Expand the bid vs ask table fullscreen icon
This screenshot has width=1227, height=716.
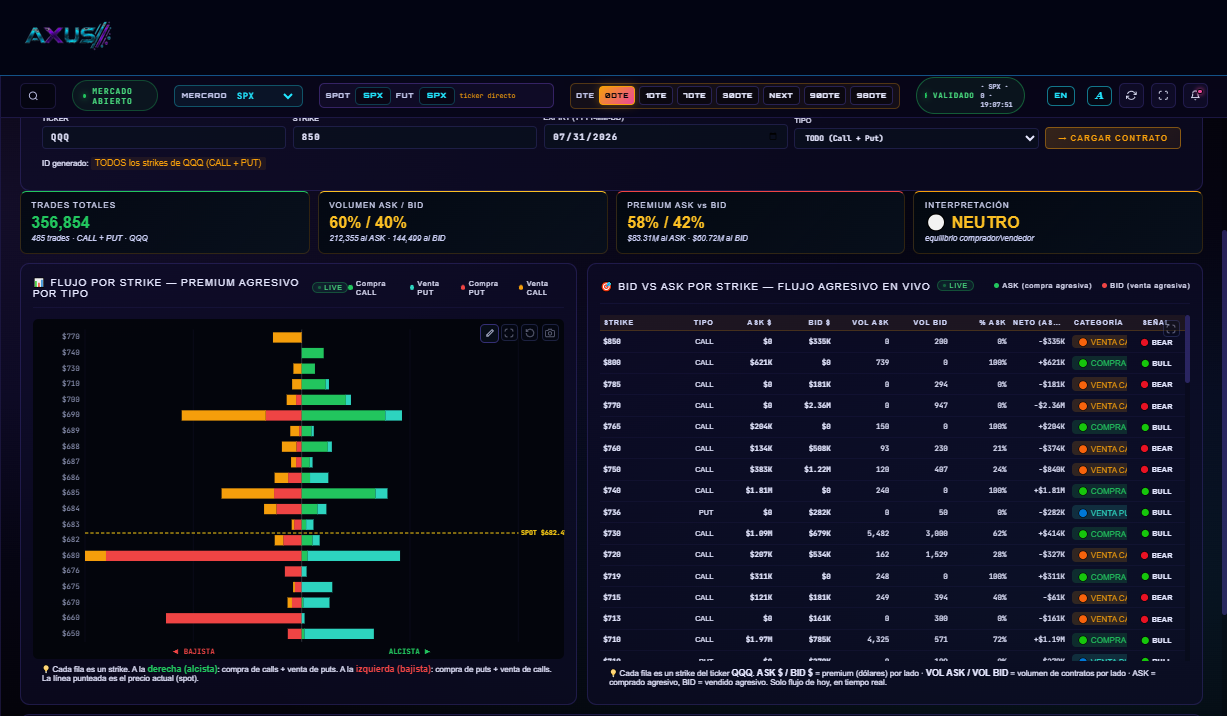point(1172,328)
